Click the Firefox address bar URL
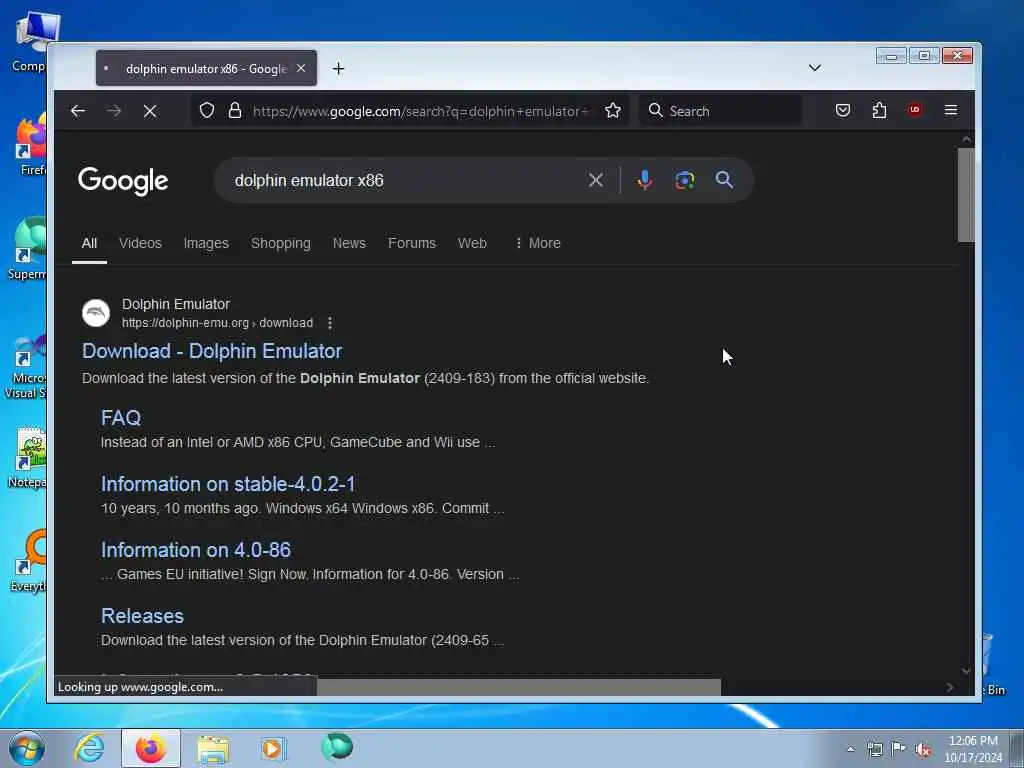The image size is (1024, 768). pyautogui.click(x=420, y=111)
